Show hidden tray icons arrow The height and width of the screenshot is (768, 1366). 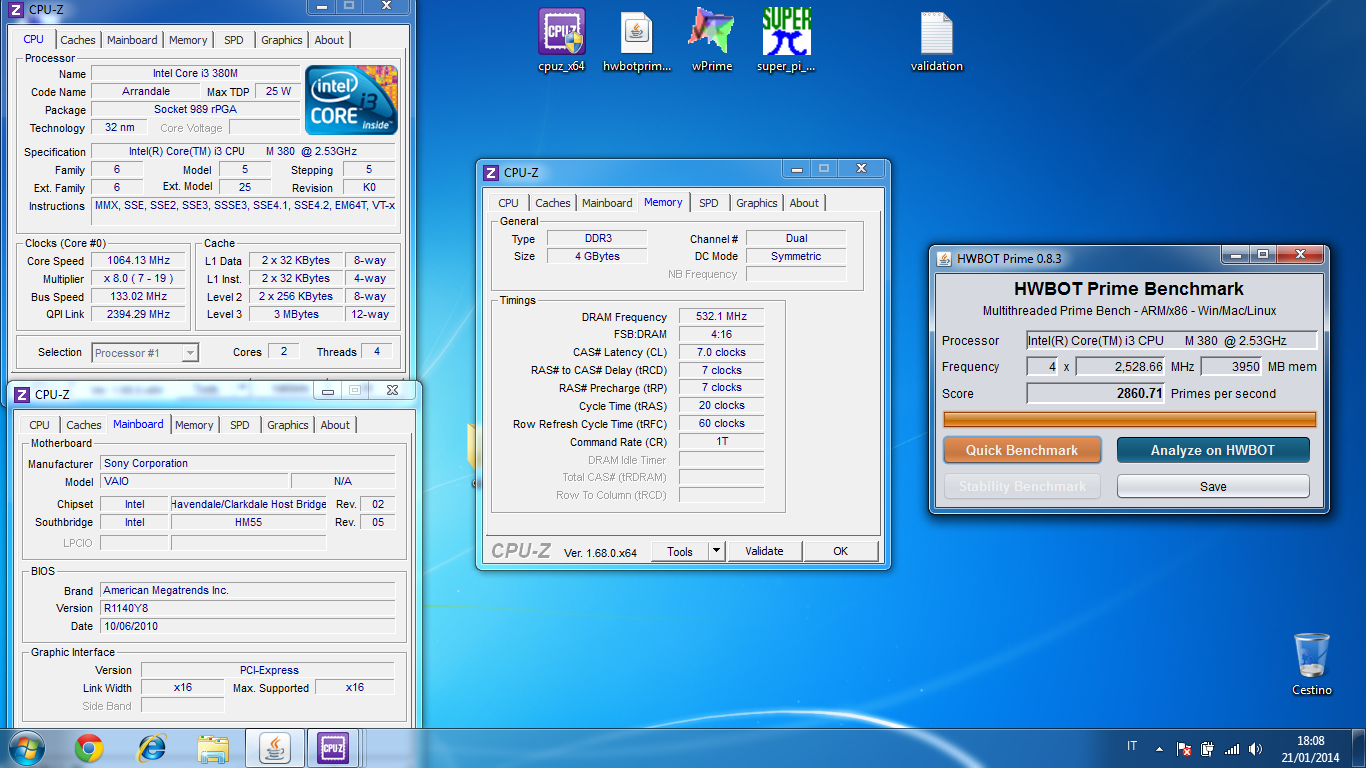[x=1159, y=748]
